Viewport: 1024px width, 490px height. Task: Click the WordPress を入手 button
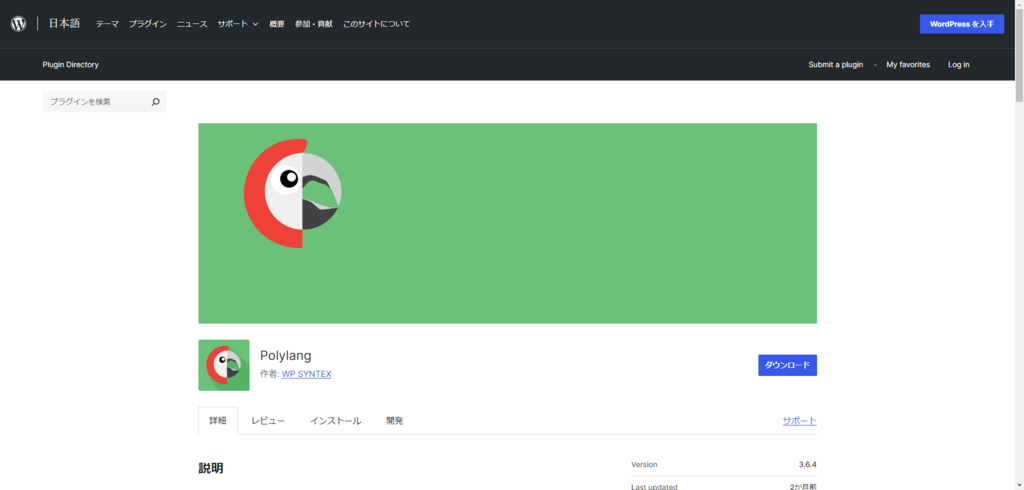click(x=962, y=24)
